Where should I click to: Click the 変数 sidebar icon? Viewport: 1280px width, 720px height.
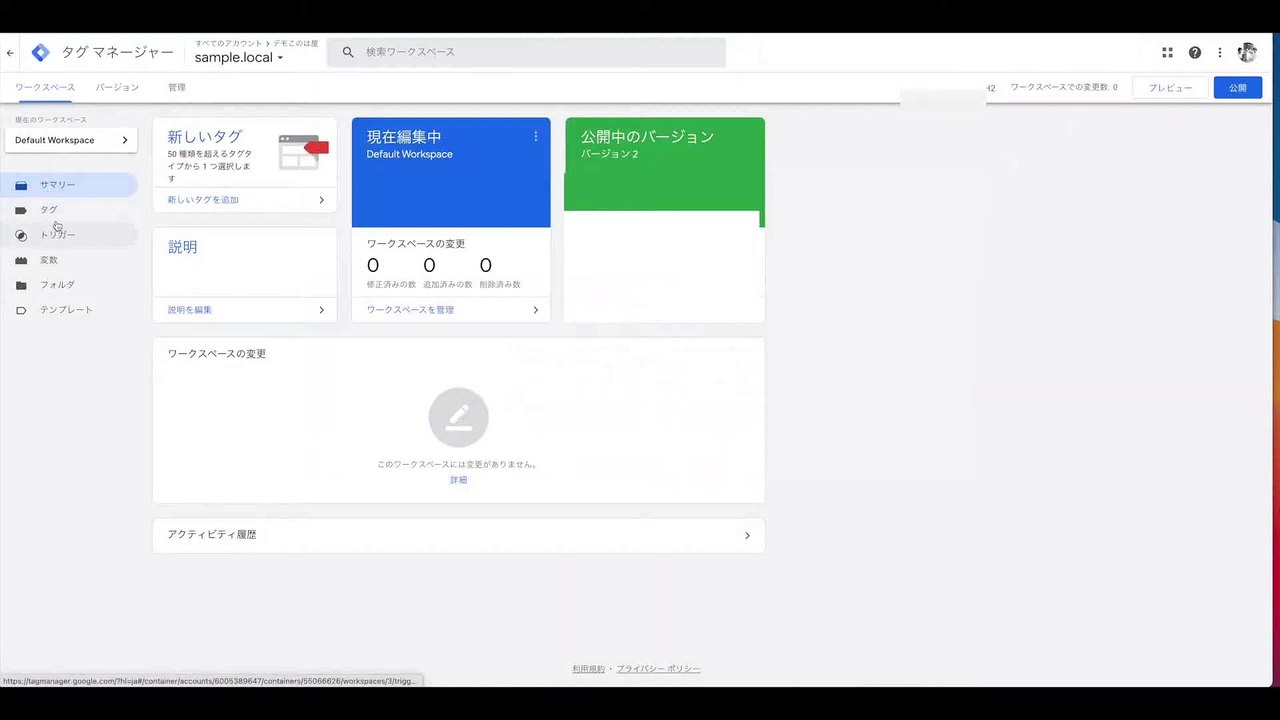click(x=21, y=260)
